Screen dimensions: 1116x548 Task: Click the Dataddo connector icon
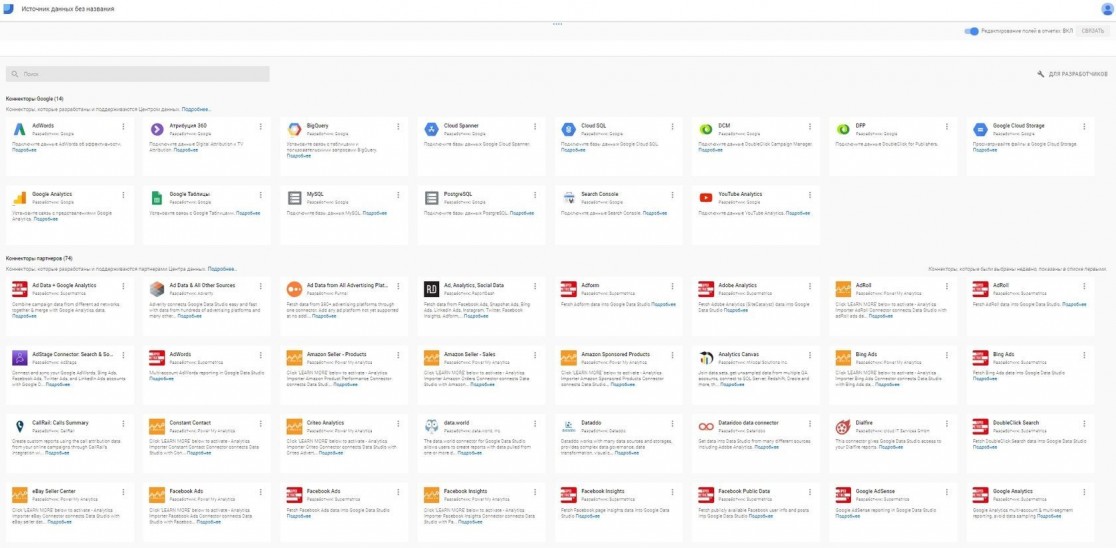pos(568,426)
